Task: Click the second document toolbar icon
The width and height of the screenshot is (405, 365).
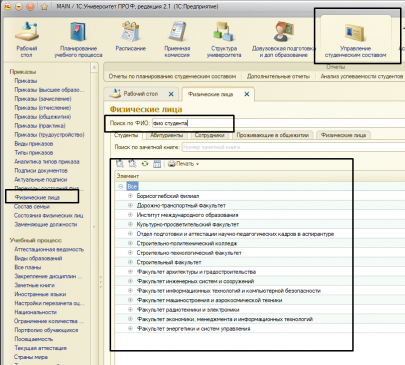Action: [x=132, y=164]
